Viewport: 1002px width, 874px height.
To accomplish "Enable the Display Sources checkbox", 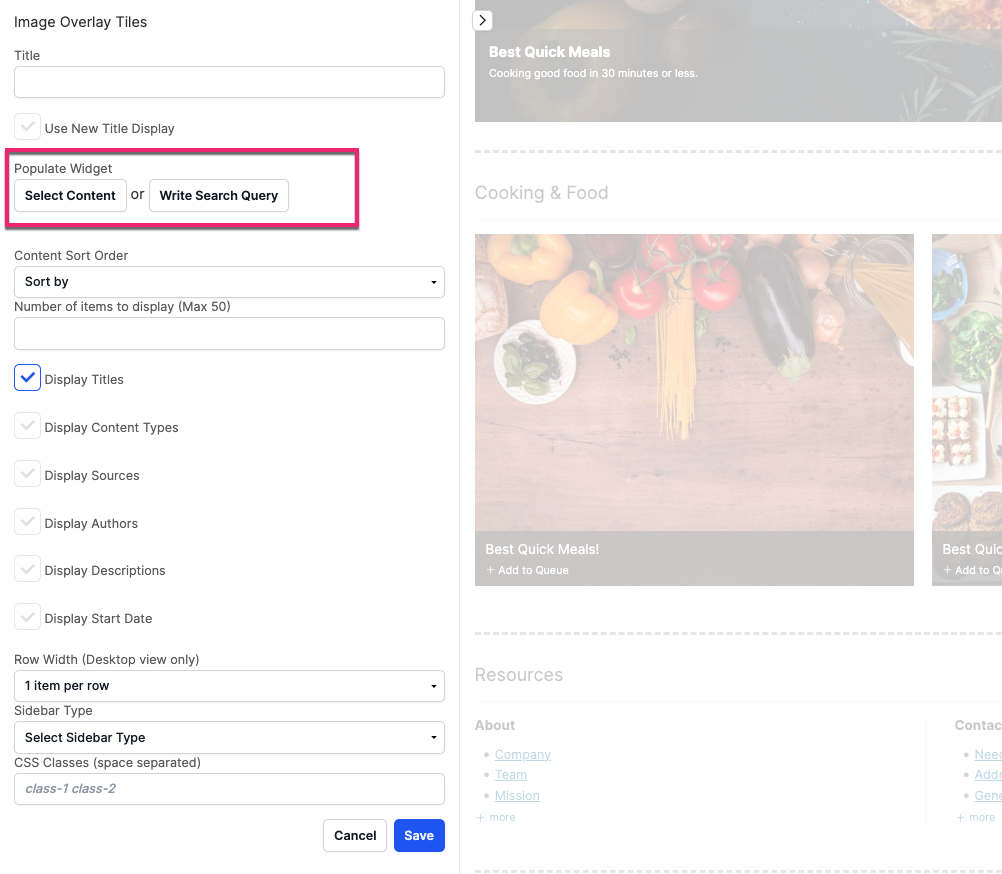I will (28, 474).
